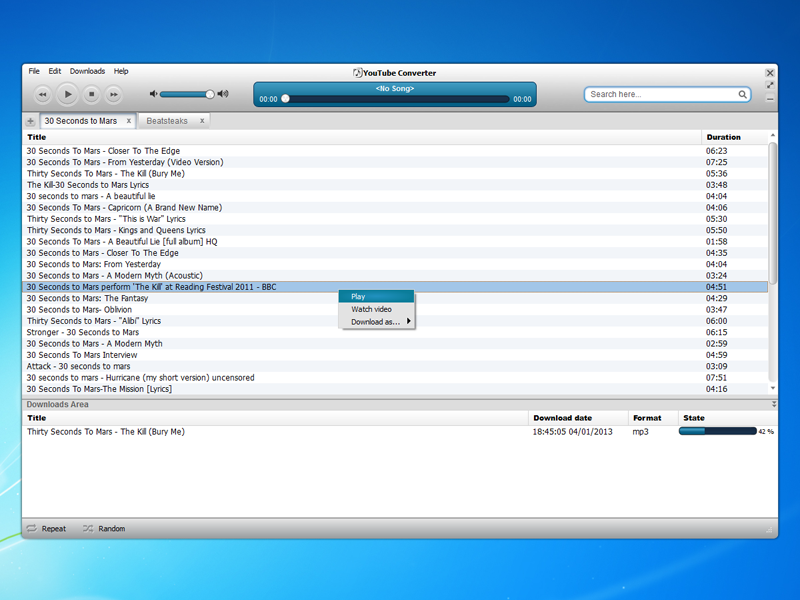Click the stop playback button
The height and width of the screenshot is (600, 800).
(x=91, y=94)
